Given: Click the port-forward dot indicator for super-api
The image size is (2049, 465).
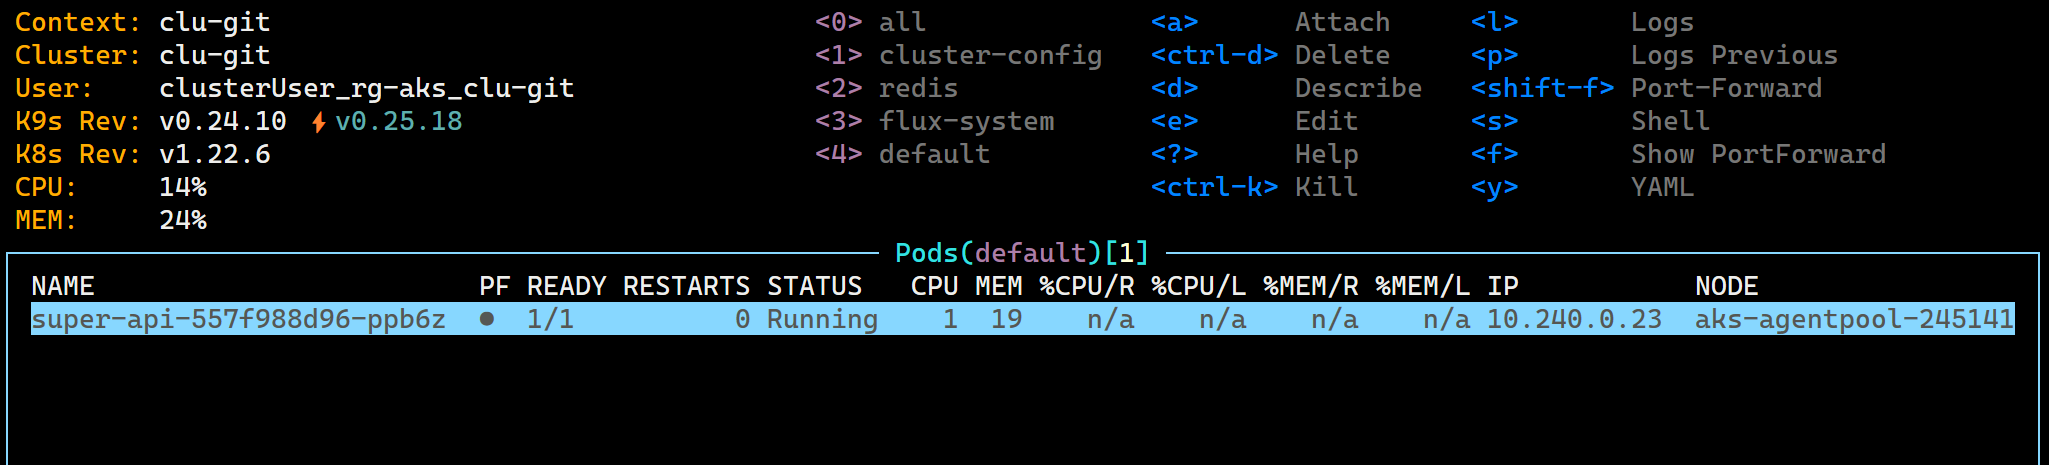Looking at the screenshot, I should 487,319.
